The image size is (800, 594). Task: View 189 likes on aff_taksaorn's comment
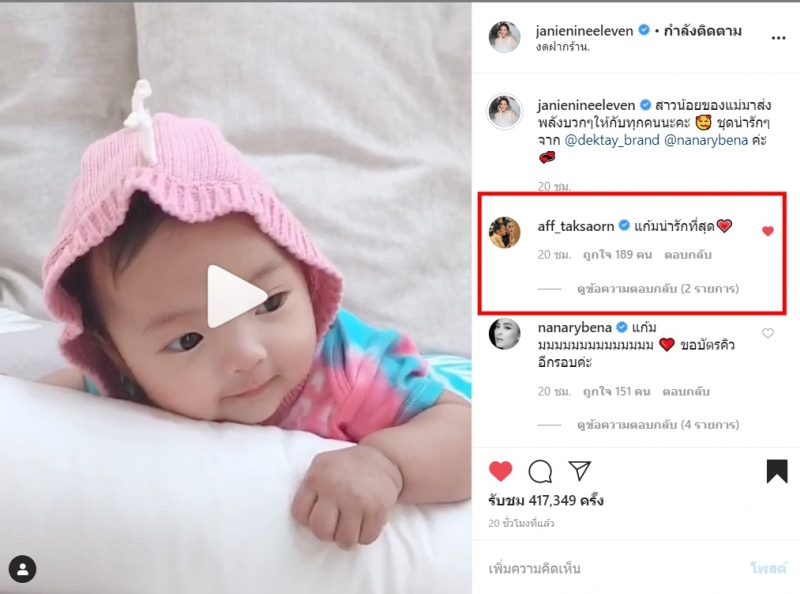[617, 255]
